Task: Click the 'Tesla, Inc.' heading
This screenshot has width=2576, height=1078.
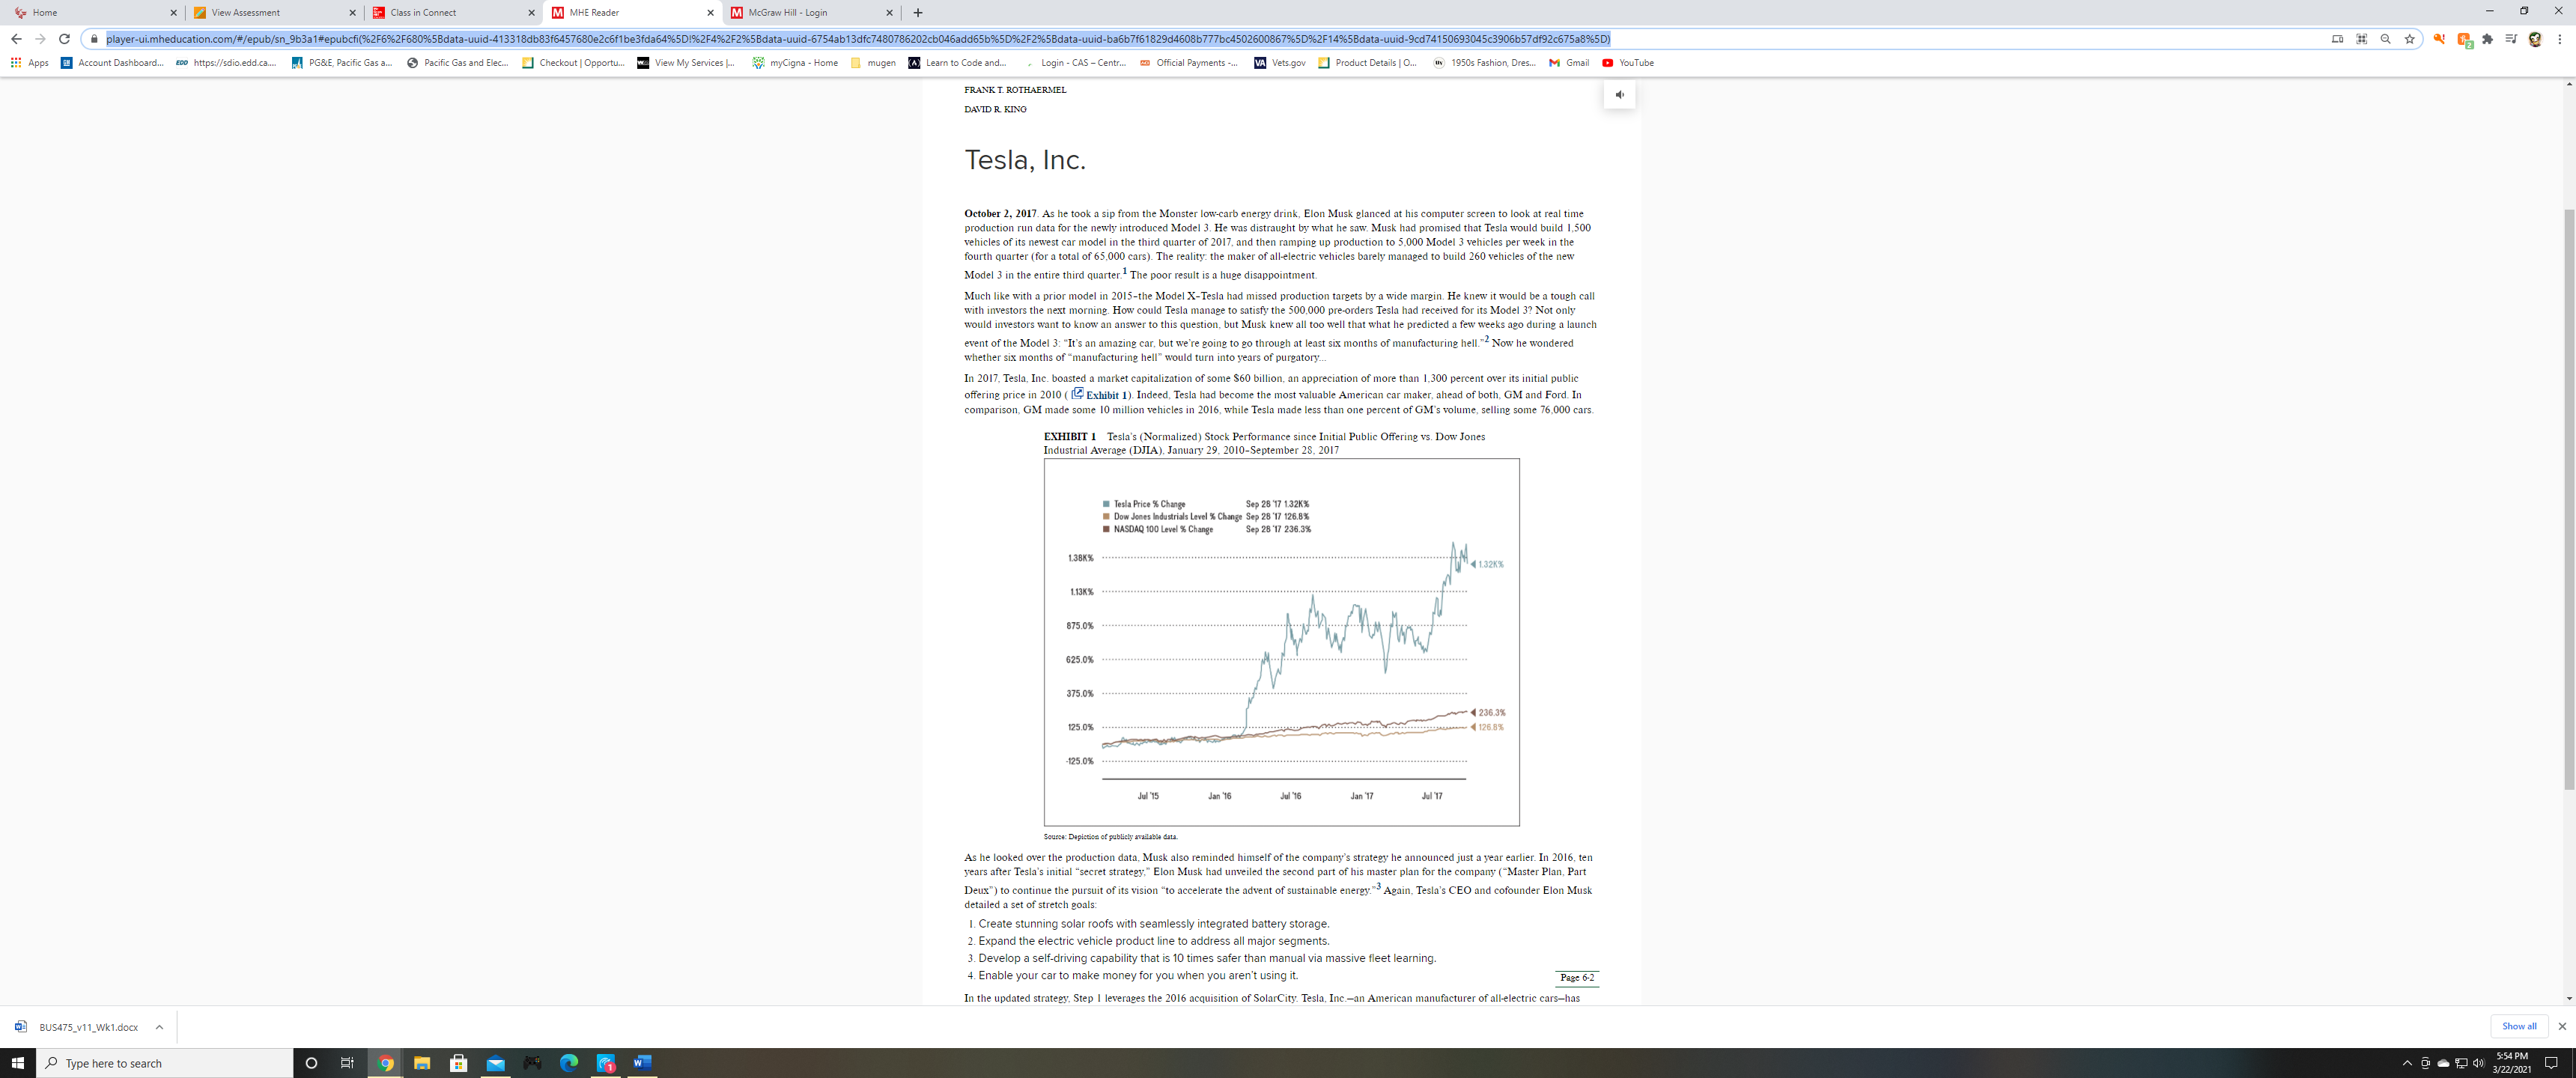Action: 1024,160
